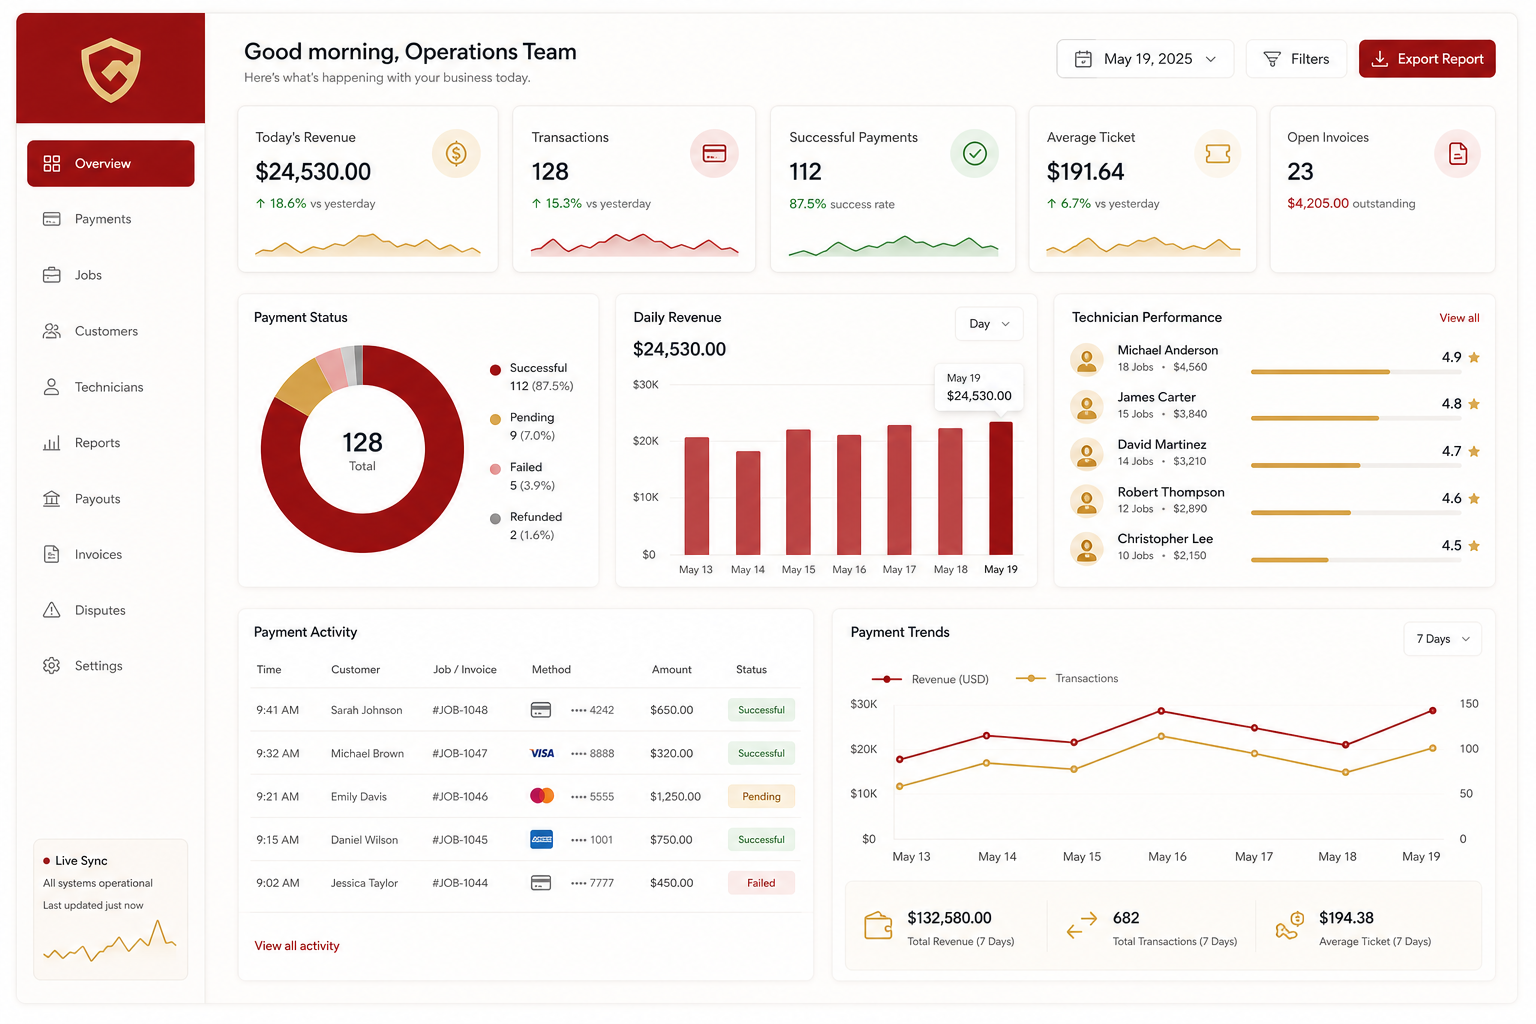1536x1024 pixels.
Task: Click the star next to Michael Anderson's 4.9 rating
Action: [1474, 357]
